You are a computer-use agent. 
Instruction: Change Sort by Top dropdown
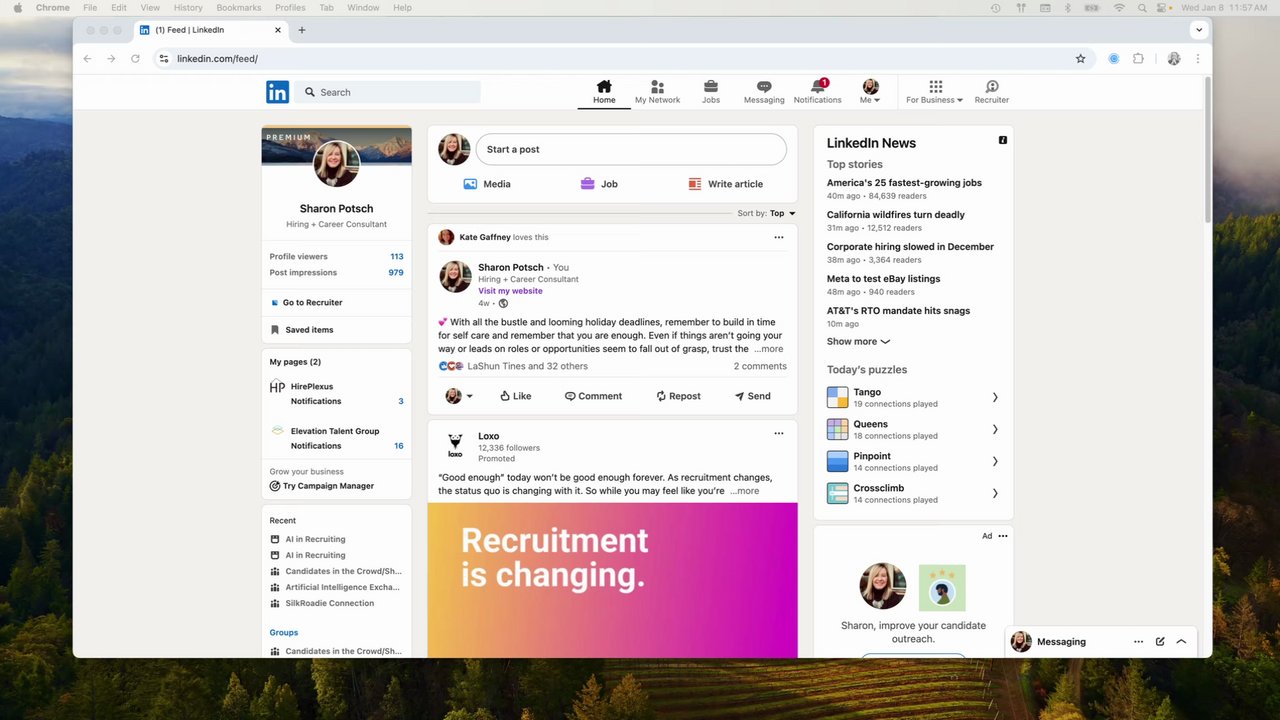click(782, 213)
